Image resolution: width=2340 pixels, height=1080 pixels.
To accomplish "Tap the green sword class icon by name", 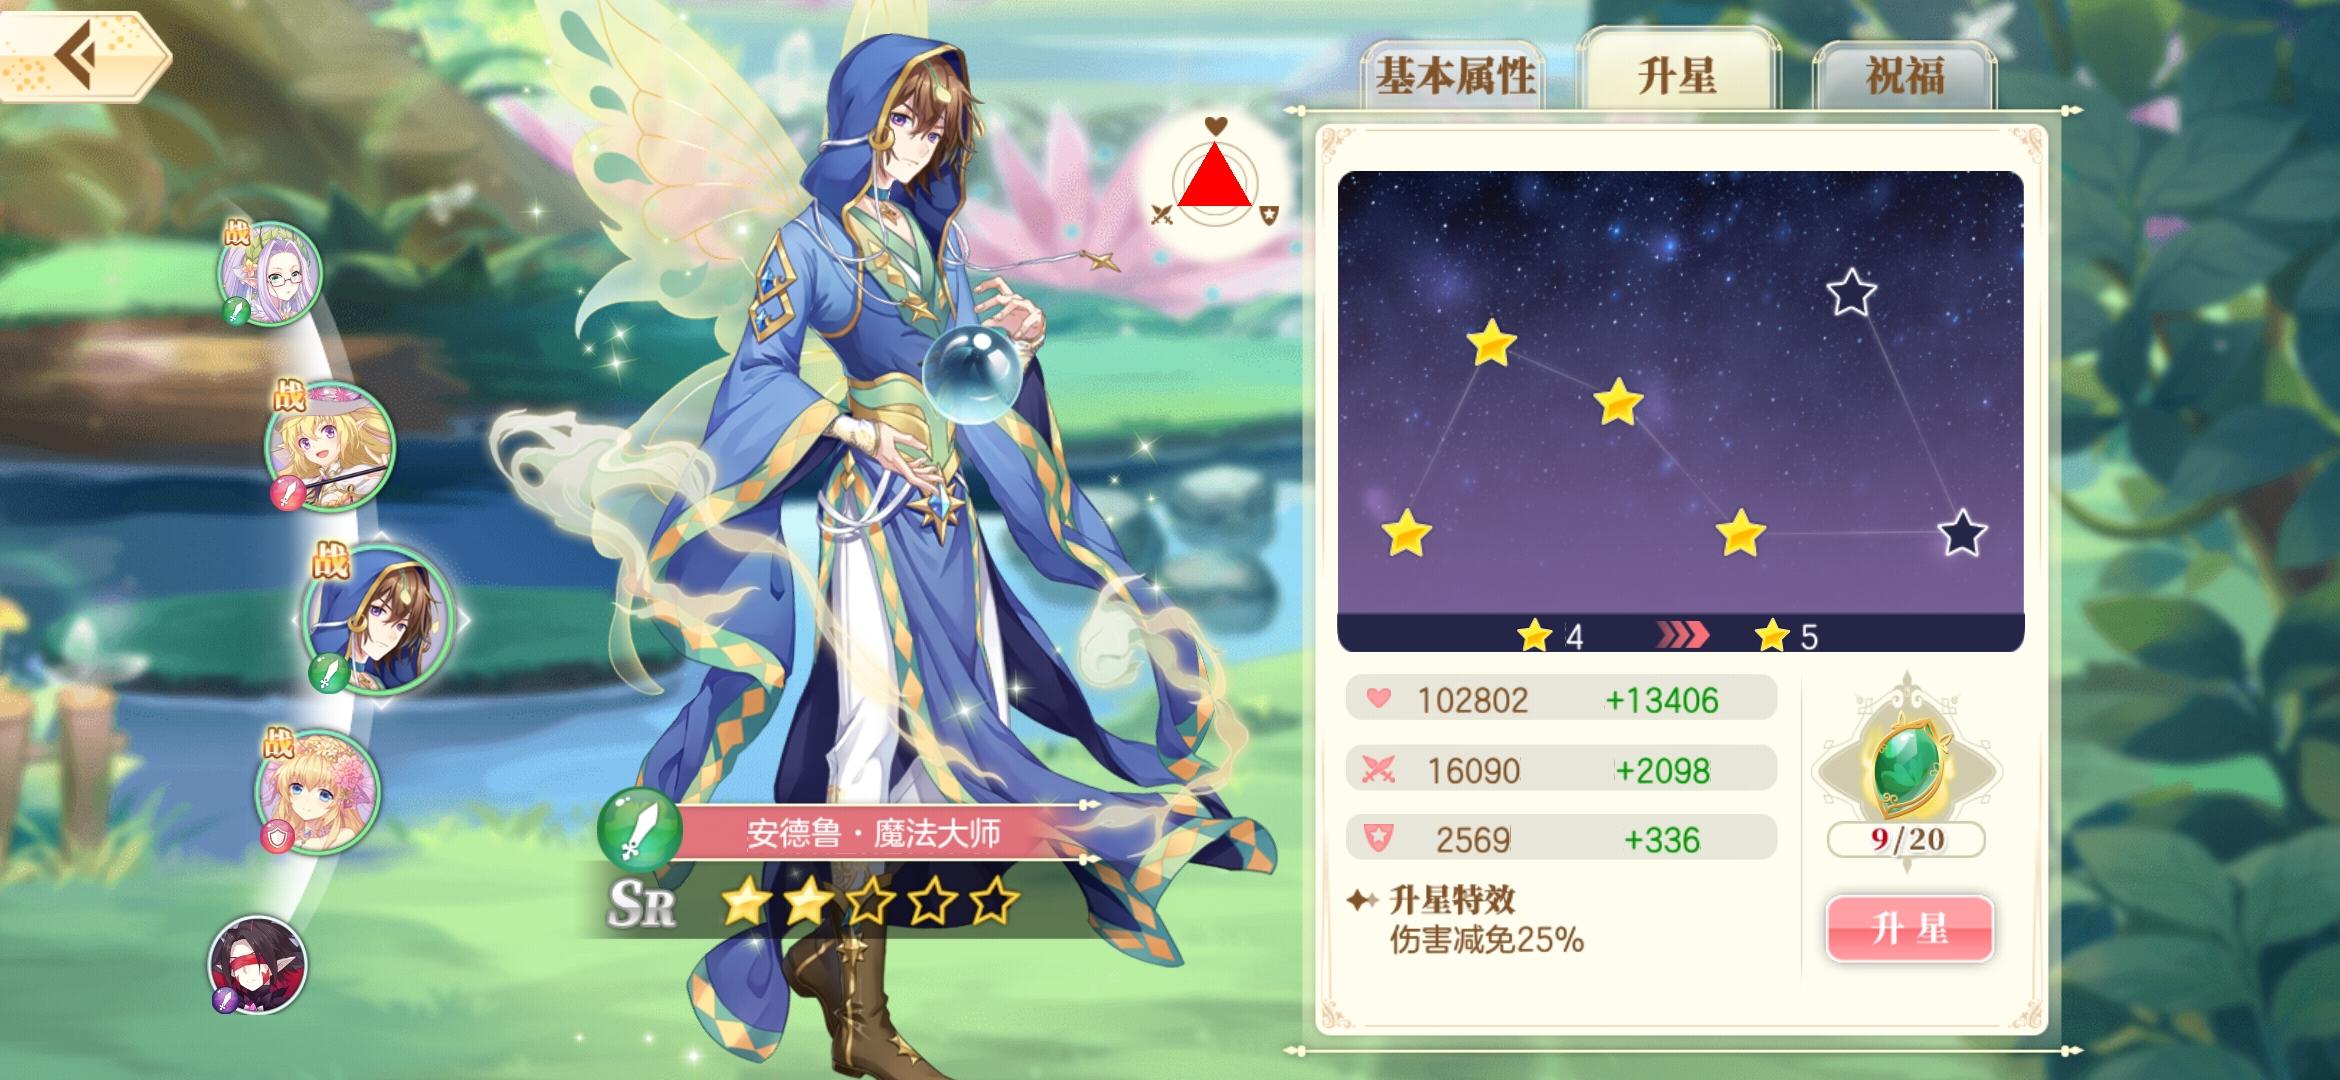I will [640, 829].
